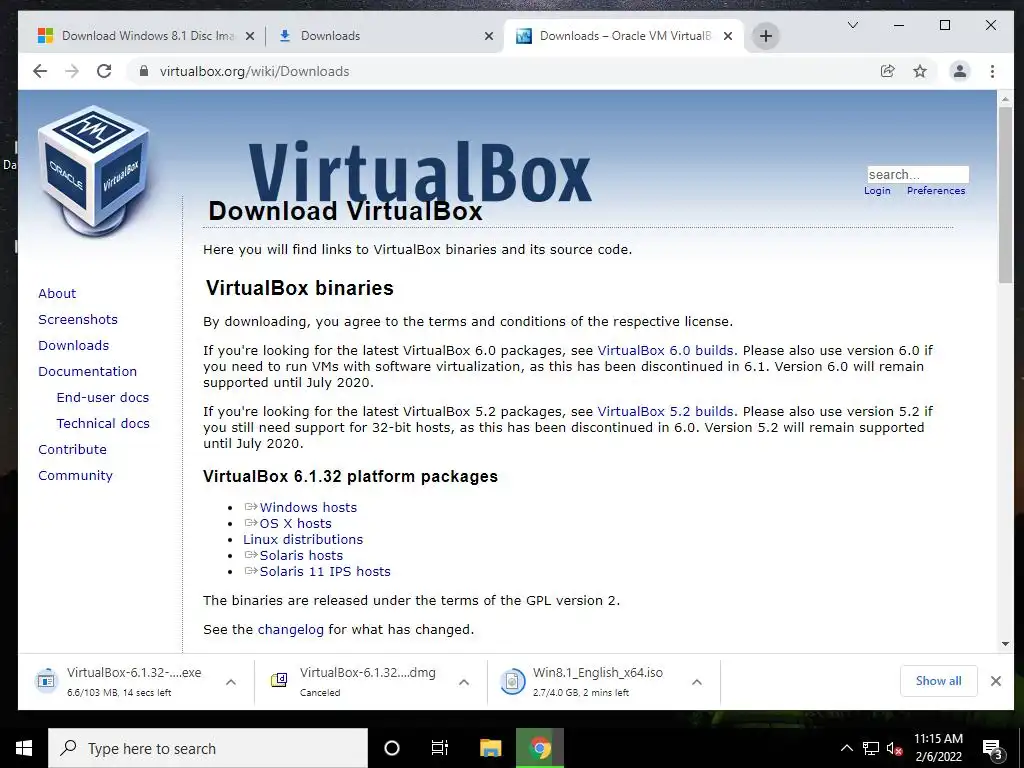Click the scrollbar down arrow
This screenshot has height=768, width=1024.
(x=1005, y=643)
